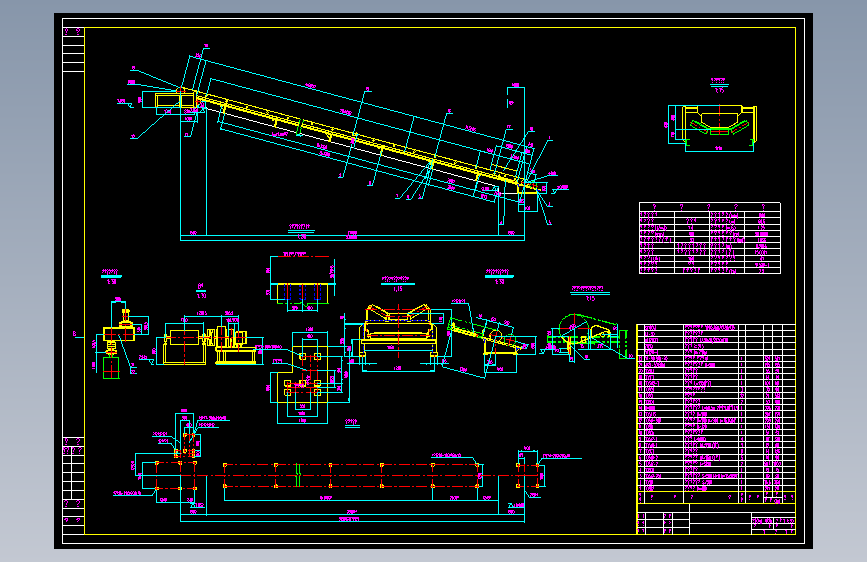Select the parts list table at lower right
The image size is (867, 562).
[716, 413]
